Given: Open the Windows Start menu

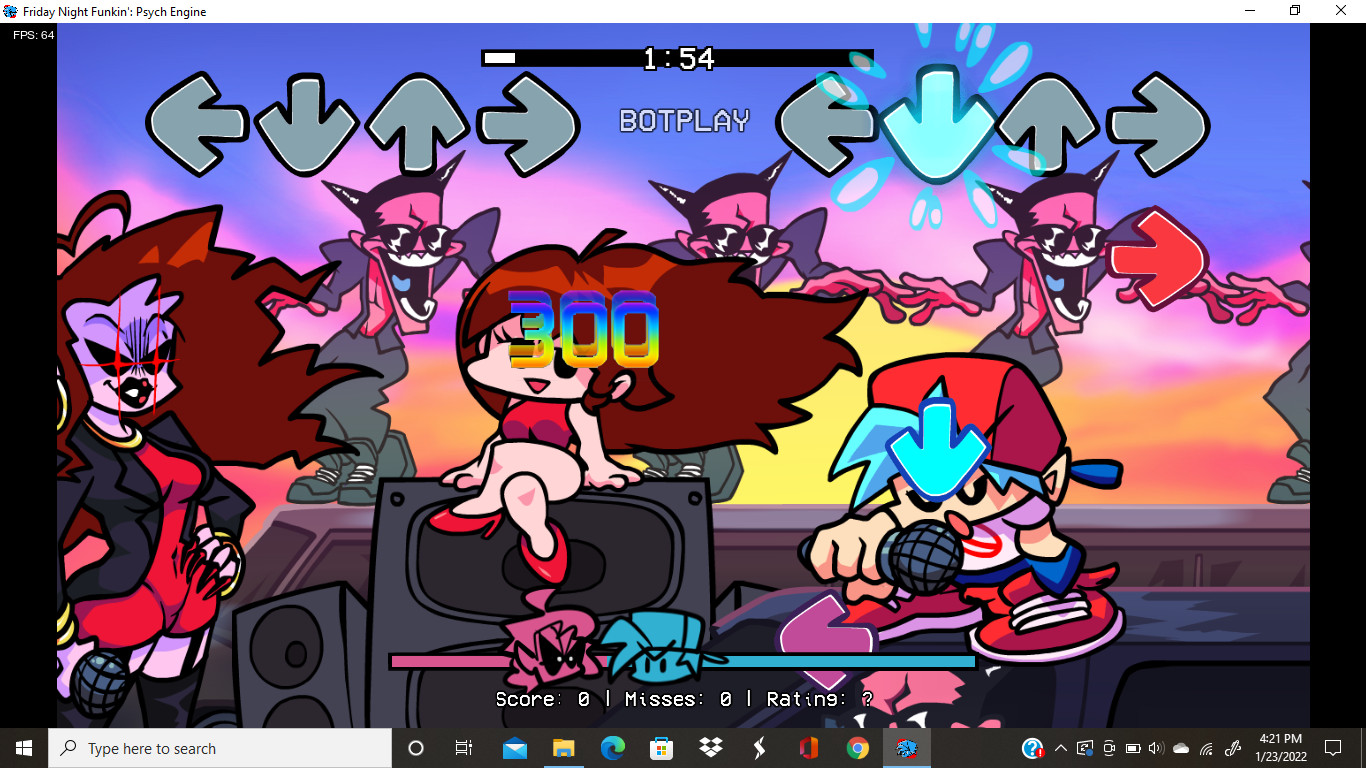Looking at the screenshot, I should coord(21,748).
